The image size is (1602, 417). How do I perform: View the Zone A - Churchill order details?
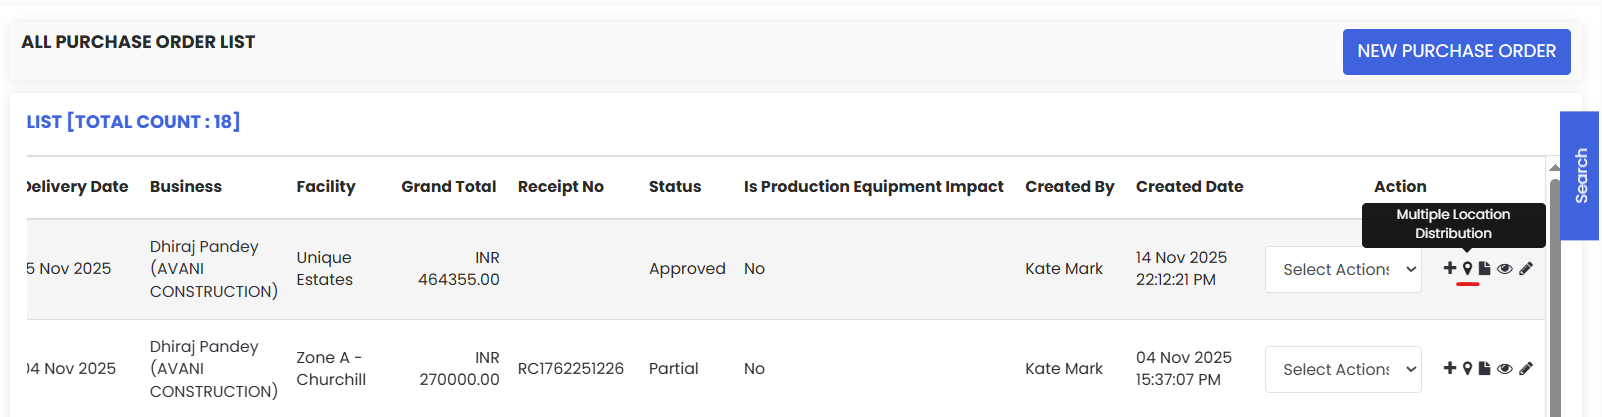point(1504,368)
